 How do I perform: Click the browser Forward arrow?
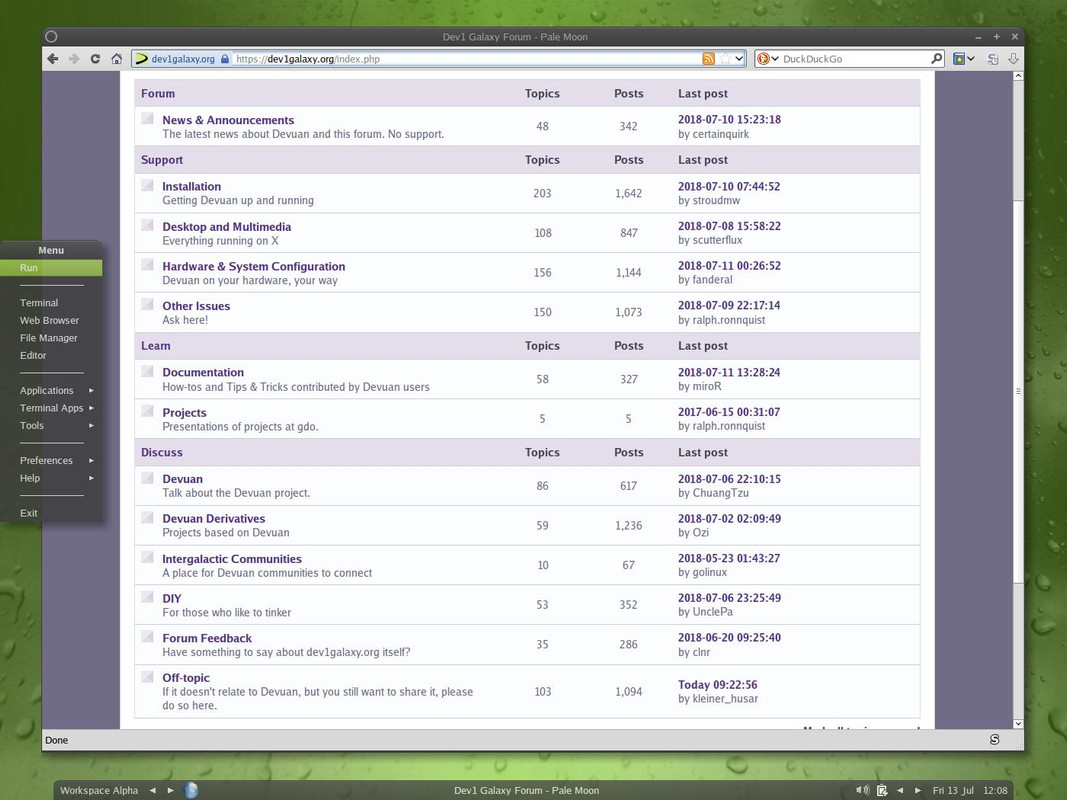[73, 59]
